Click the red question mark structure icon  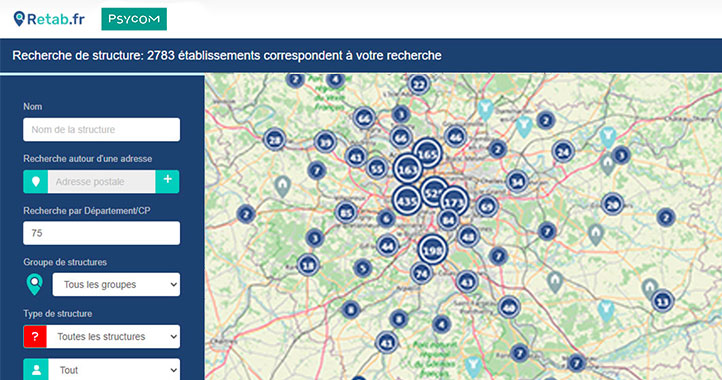pyautogui.click(x=35, y=337)
